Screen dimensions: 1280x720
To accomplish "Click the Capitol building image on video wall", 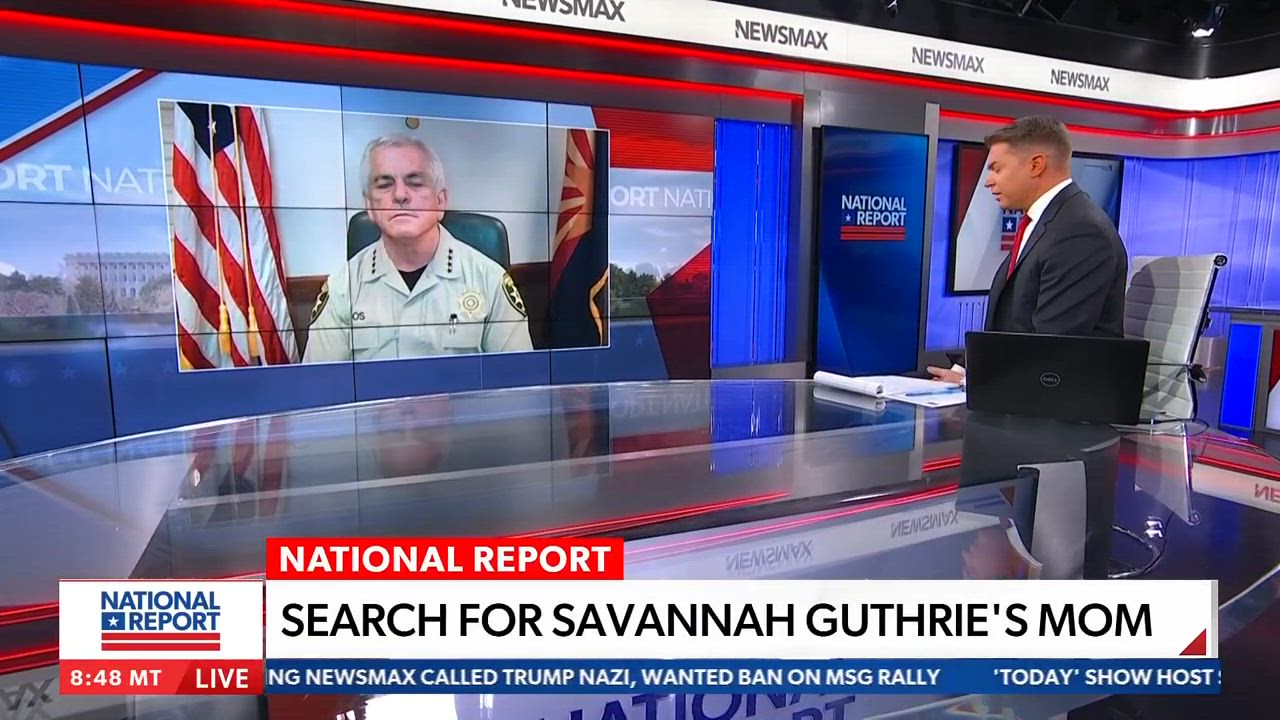I will (x=105, y=275).
